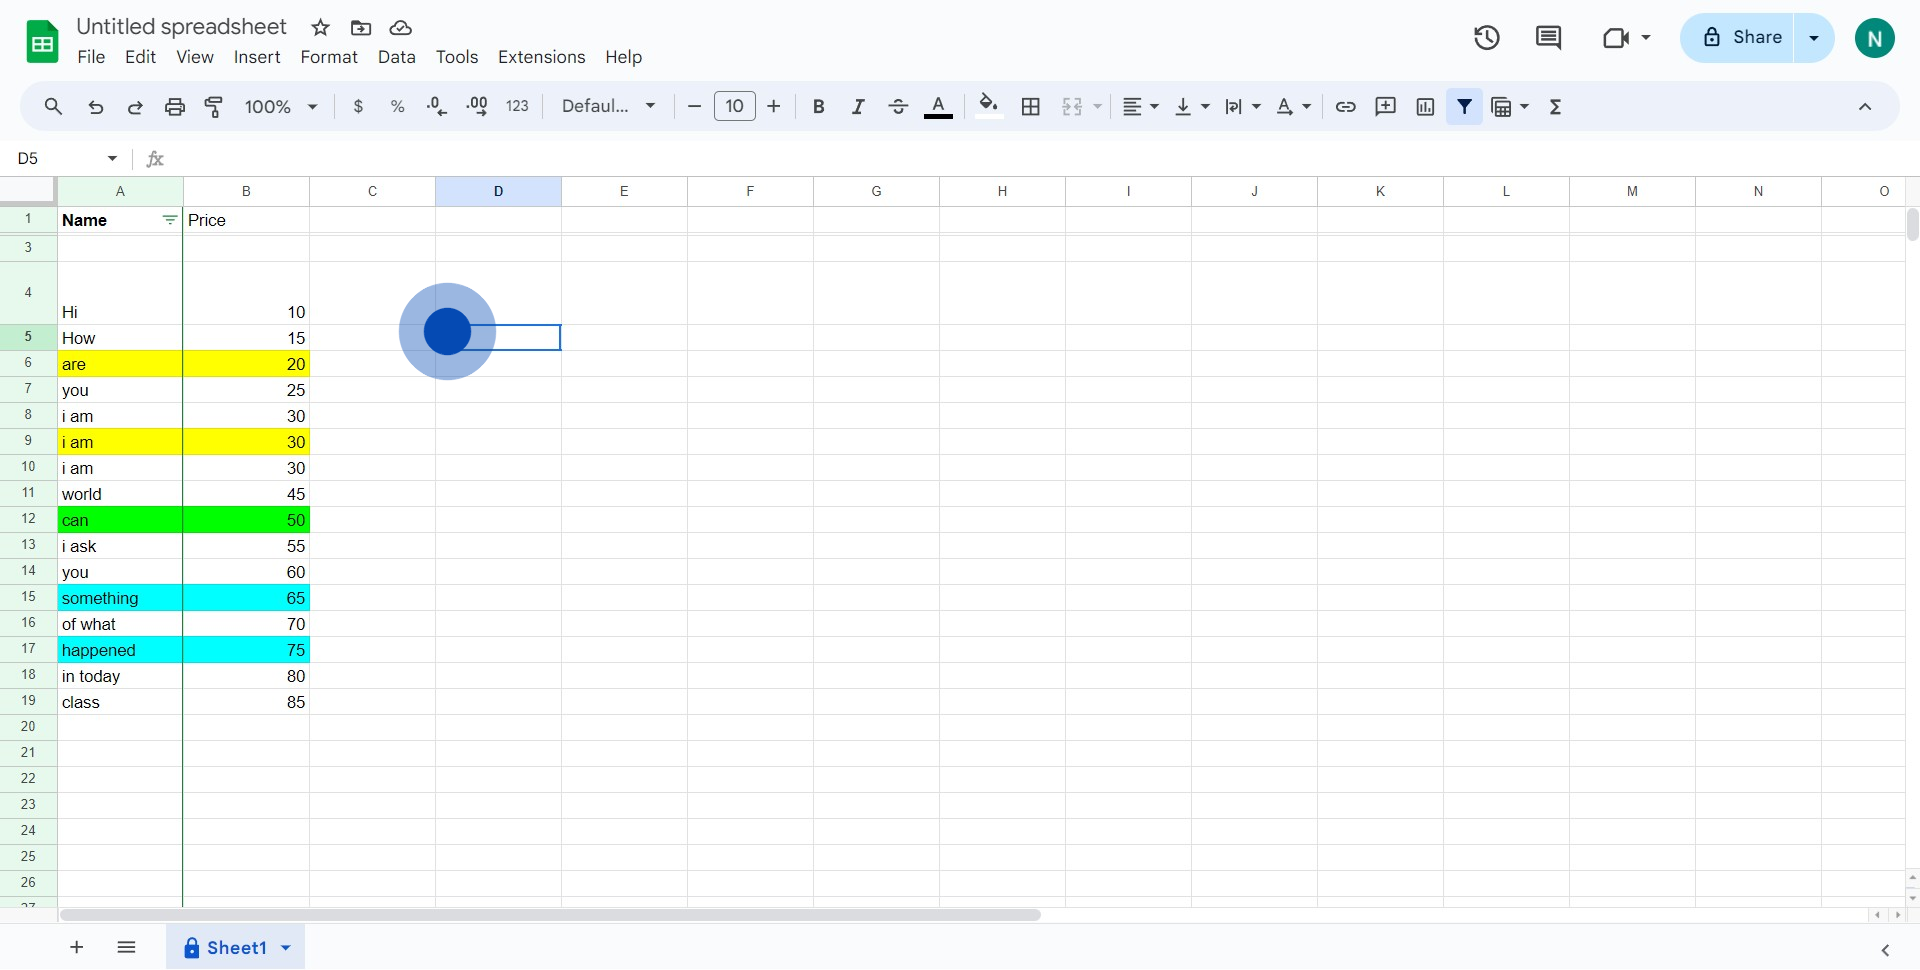Click the insert link icon
Viewport: 1920px width, 970px height.
1346,107
